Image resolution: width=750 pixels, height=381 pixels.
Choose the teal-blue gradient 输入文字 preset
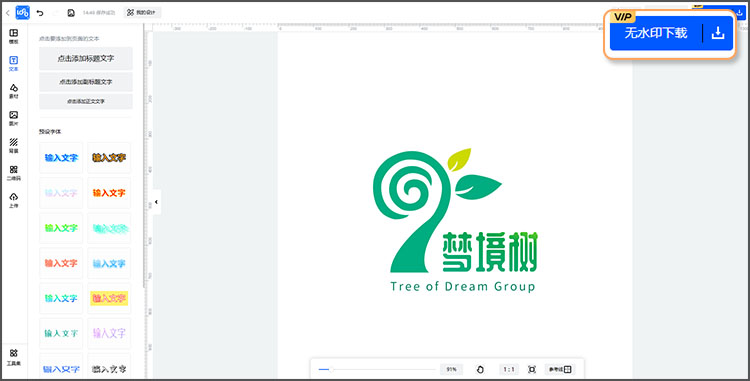coord(61,298)
